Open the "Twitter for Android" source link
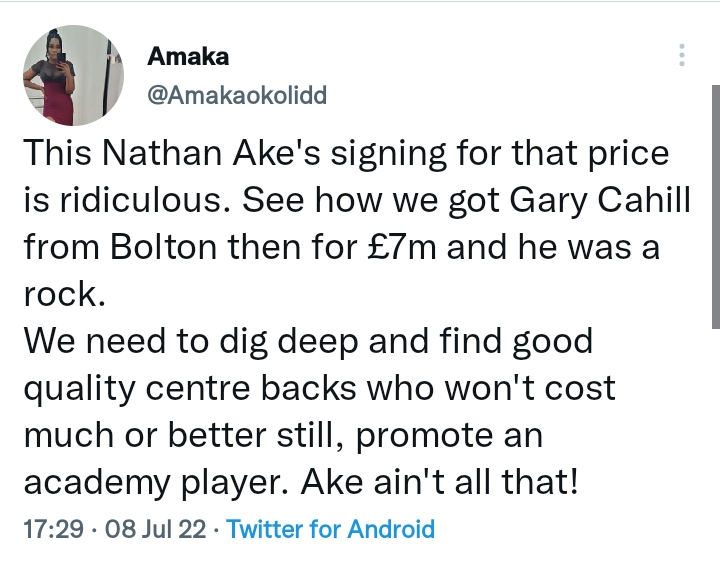Viewport: 720px width, 565px height. (331, 529)
